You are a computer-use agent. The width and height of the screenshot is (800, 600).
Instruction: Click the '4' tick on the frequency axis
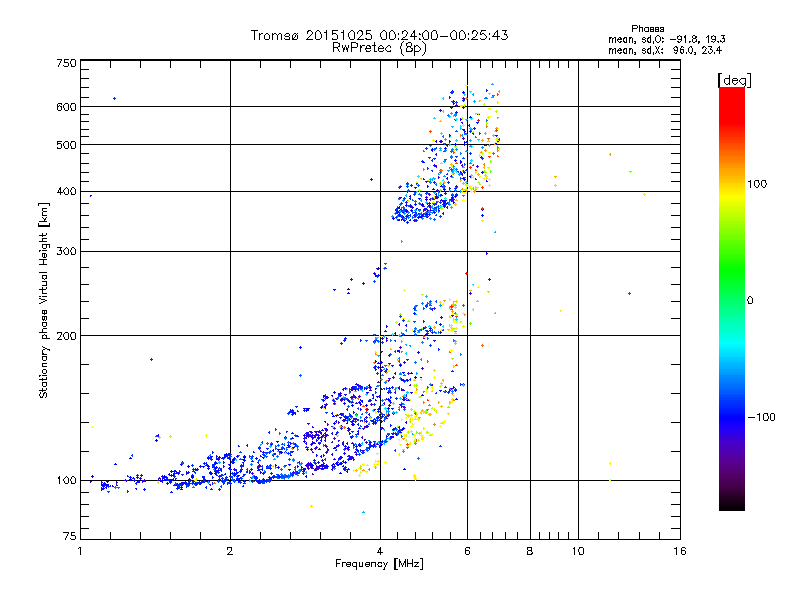[380, 551]
